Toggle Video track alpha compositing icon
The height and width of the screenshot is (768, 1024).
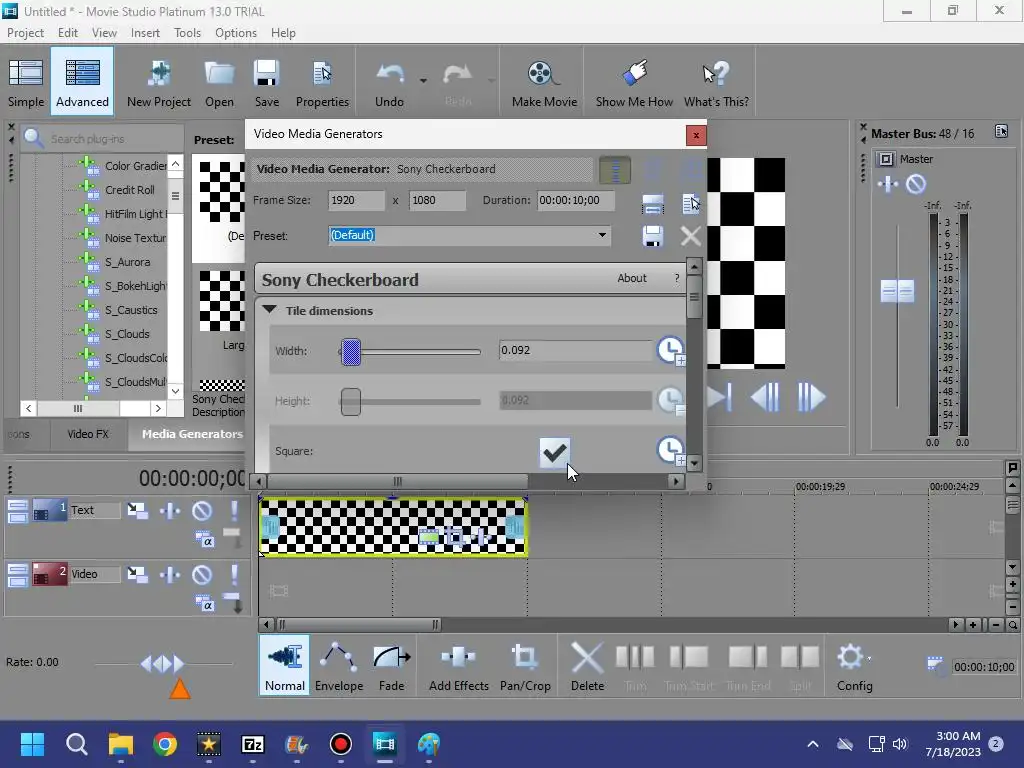click(204, 603)
